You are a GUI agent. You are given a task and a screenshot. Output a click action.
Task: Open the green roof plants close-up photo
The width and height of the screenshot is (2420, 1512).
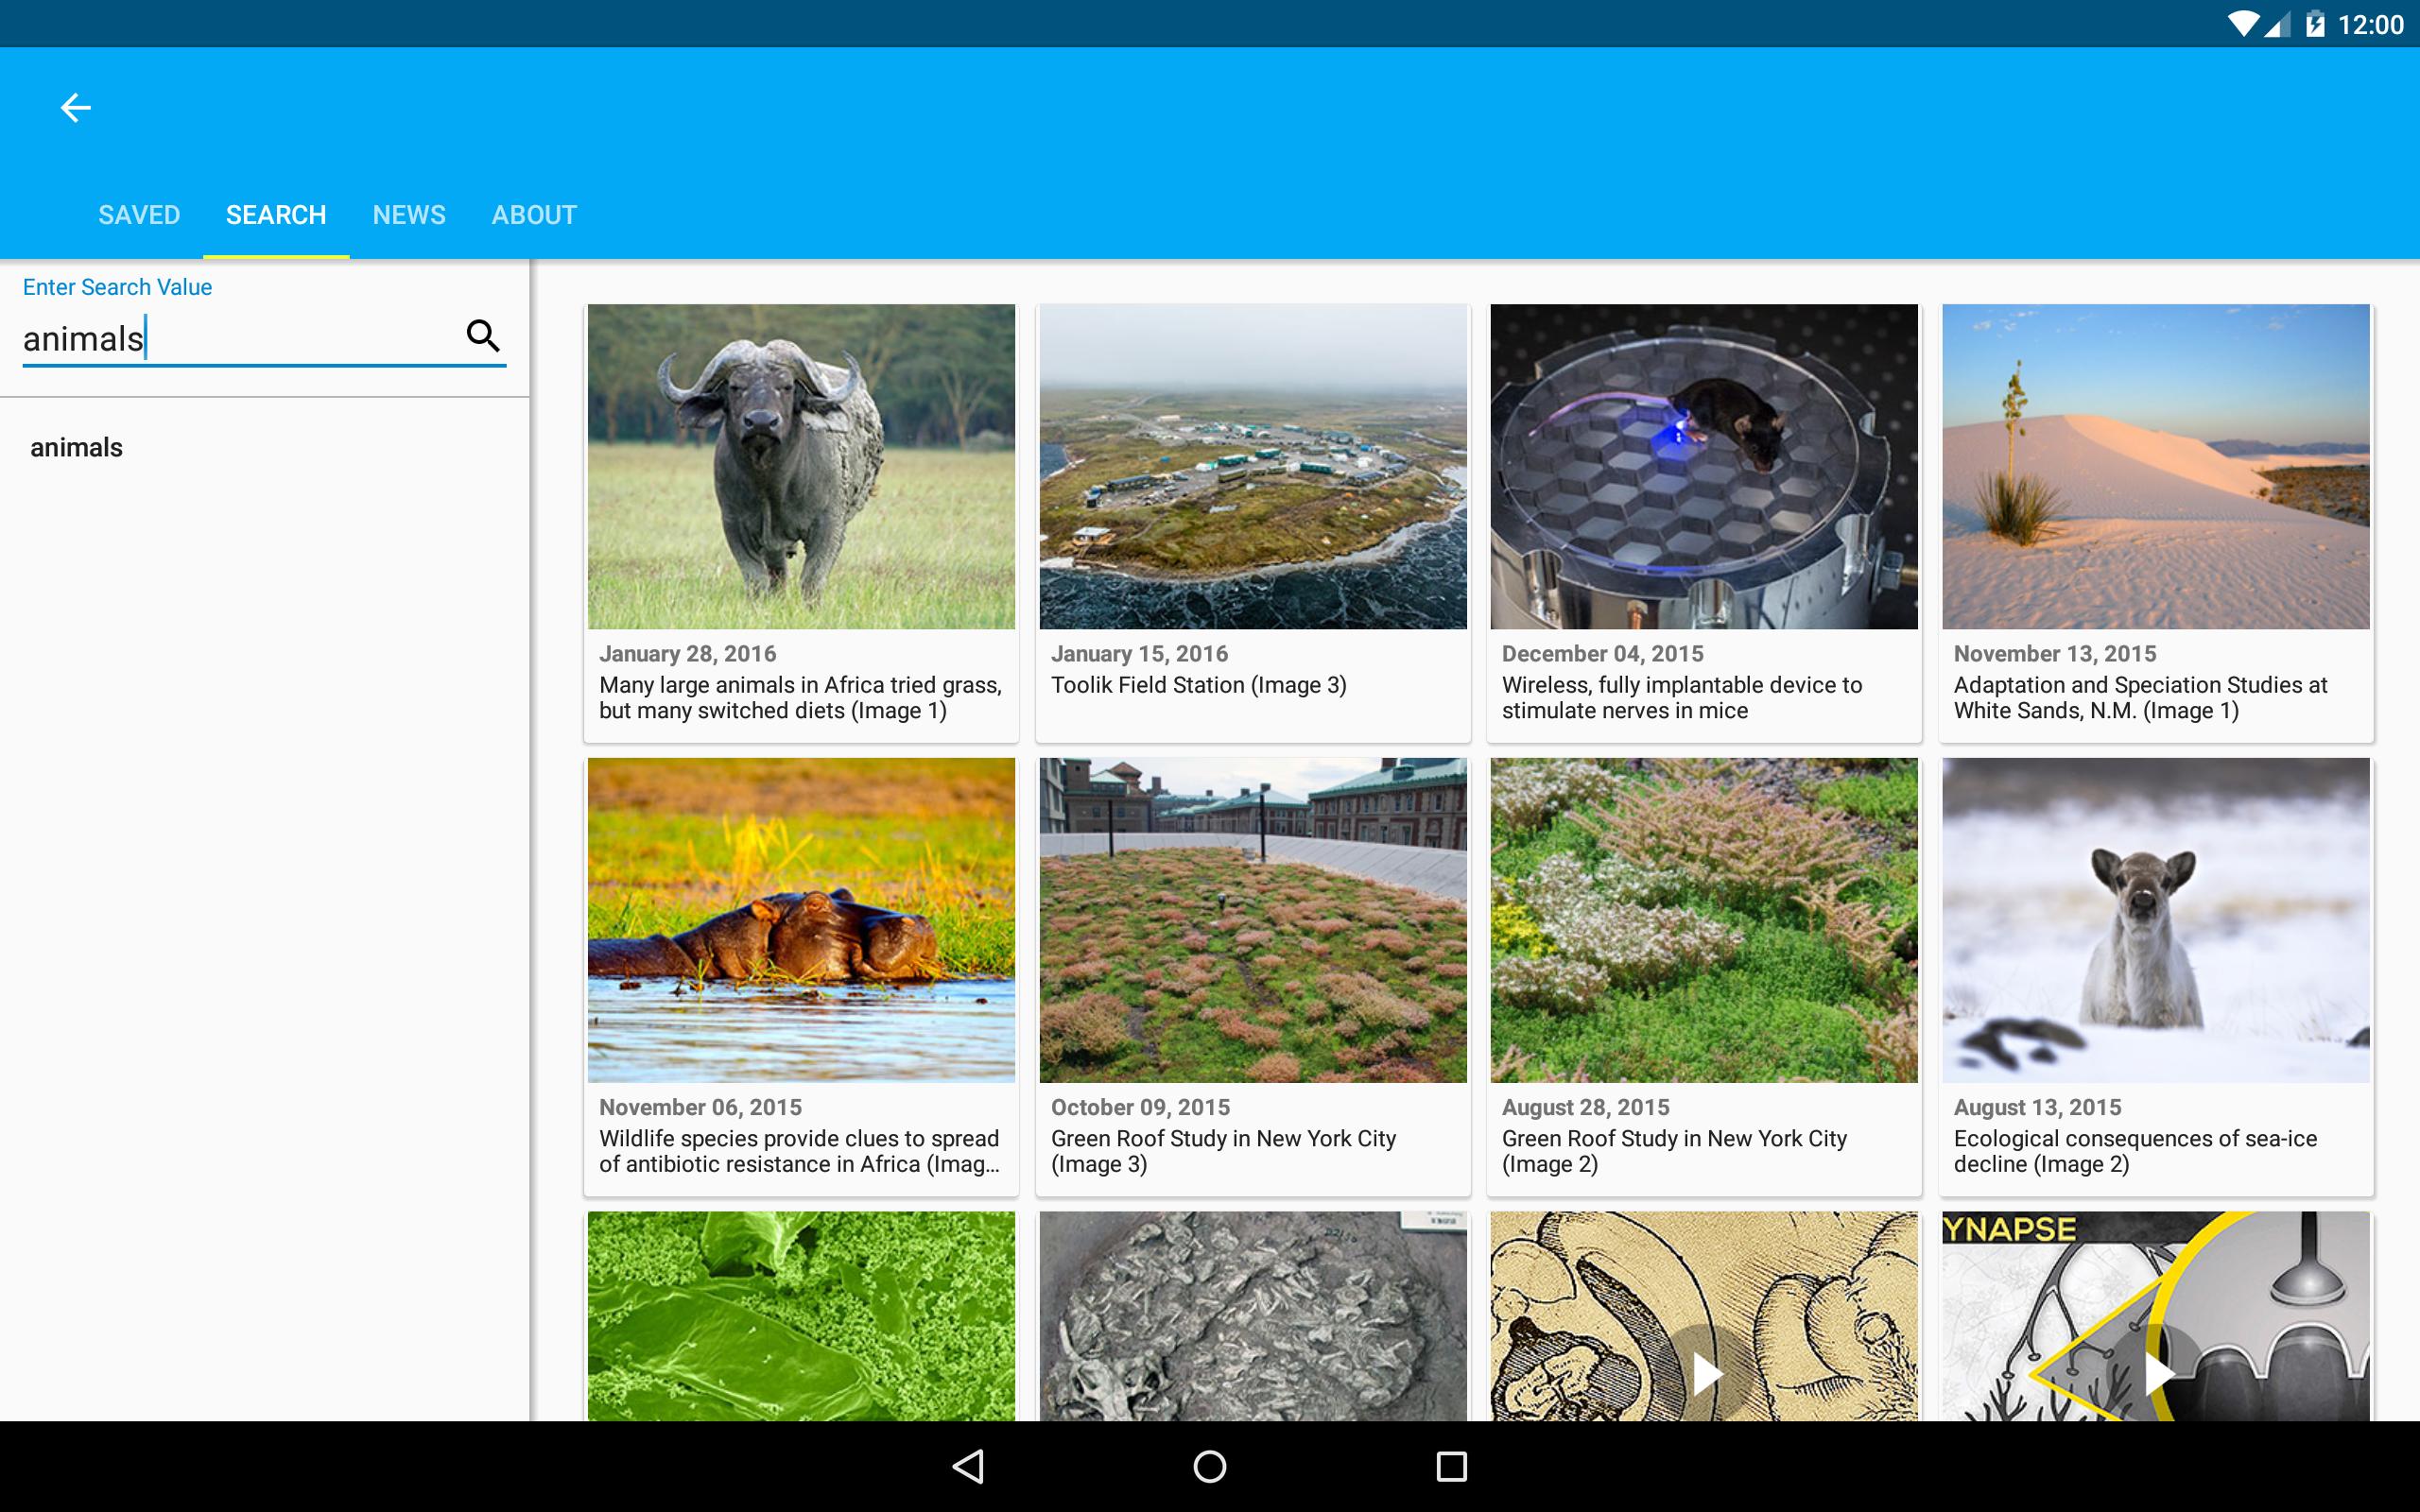pos(1704,920)
